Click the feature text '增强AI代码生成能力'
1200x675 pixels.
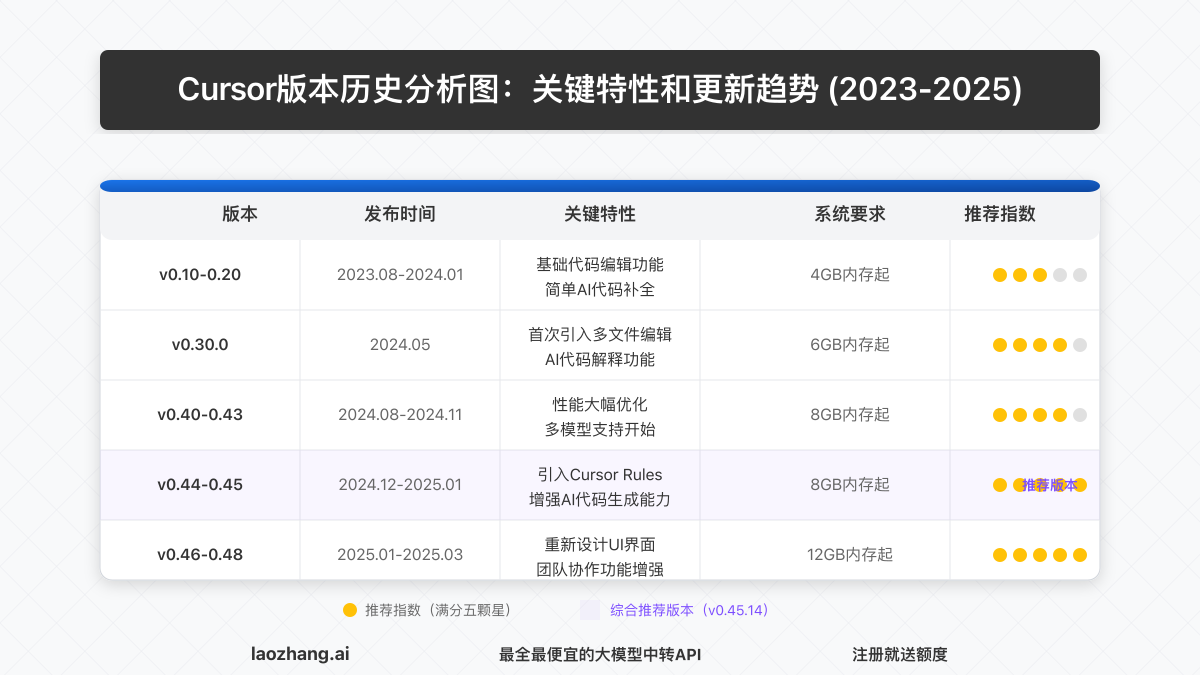click(x=600, y=500)
